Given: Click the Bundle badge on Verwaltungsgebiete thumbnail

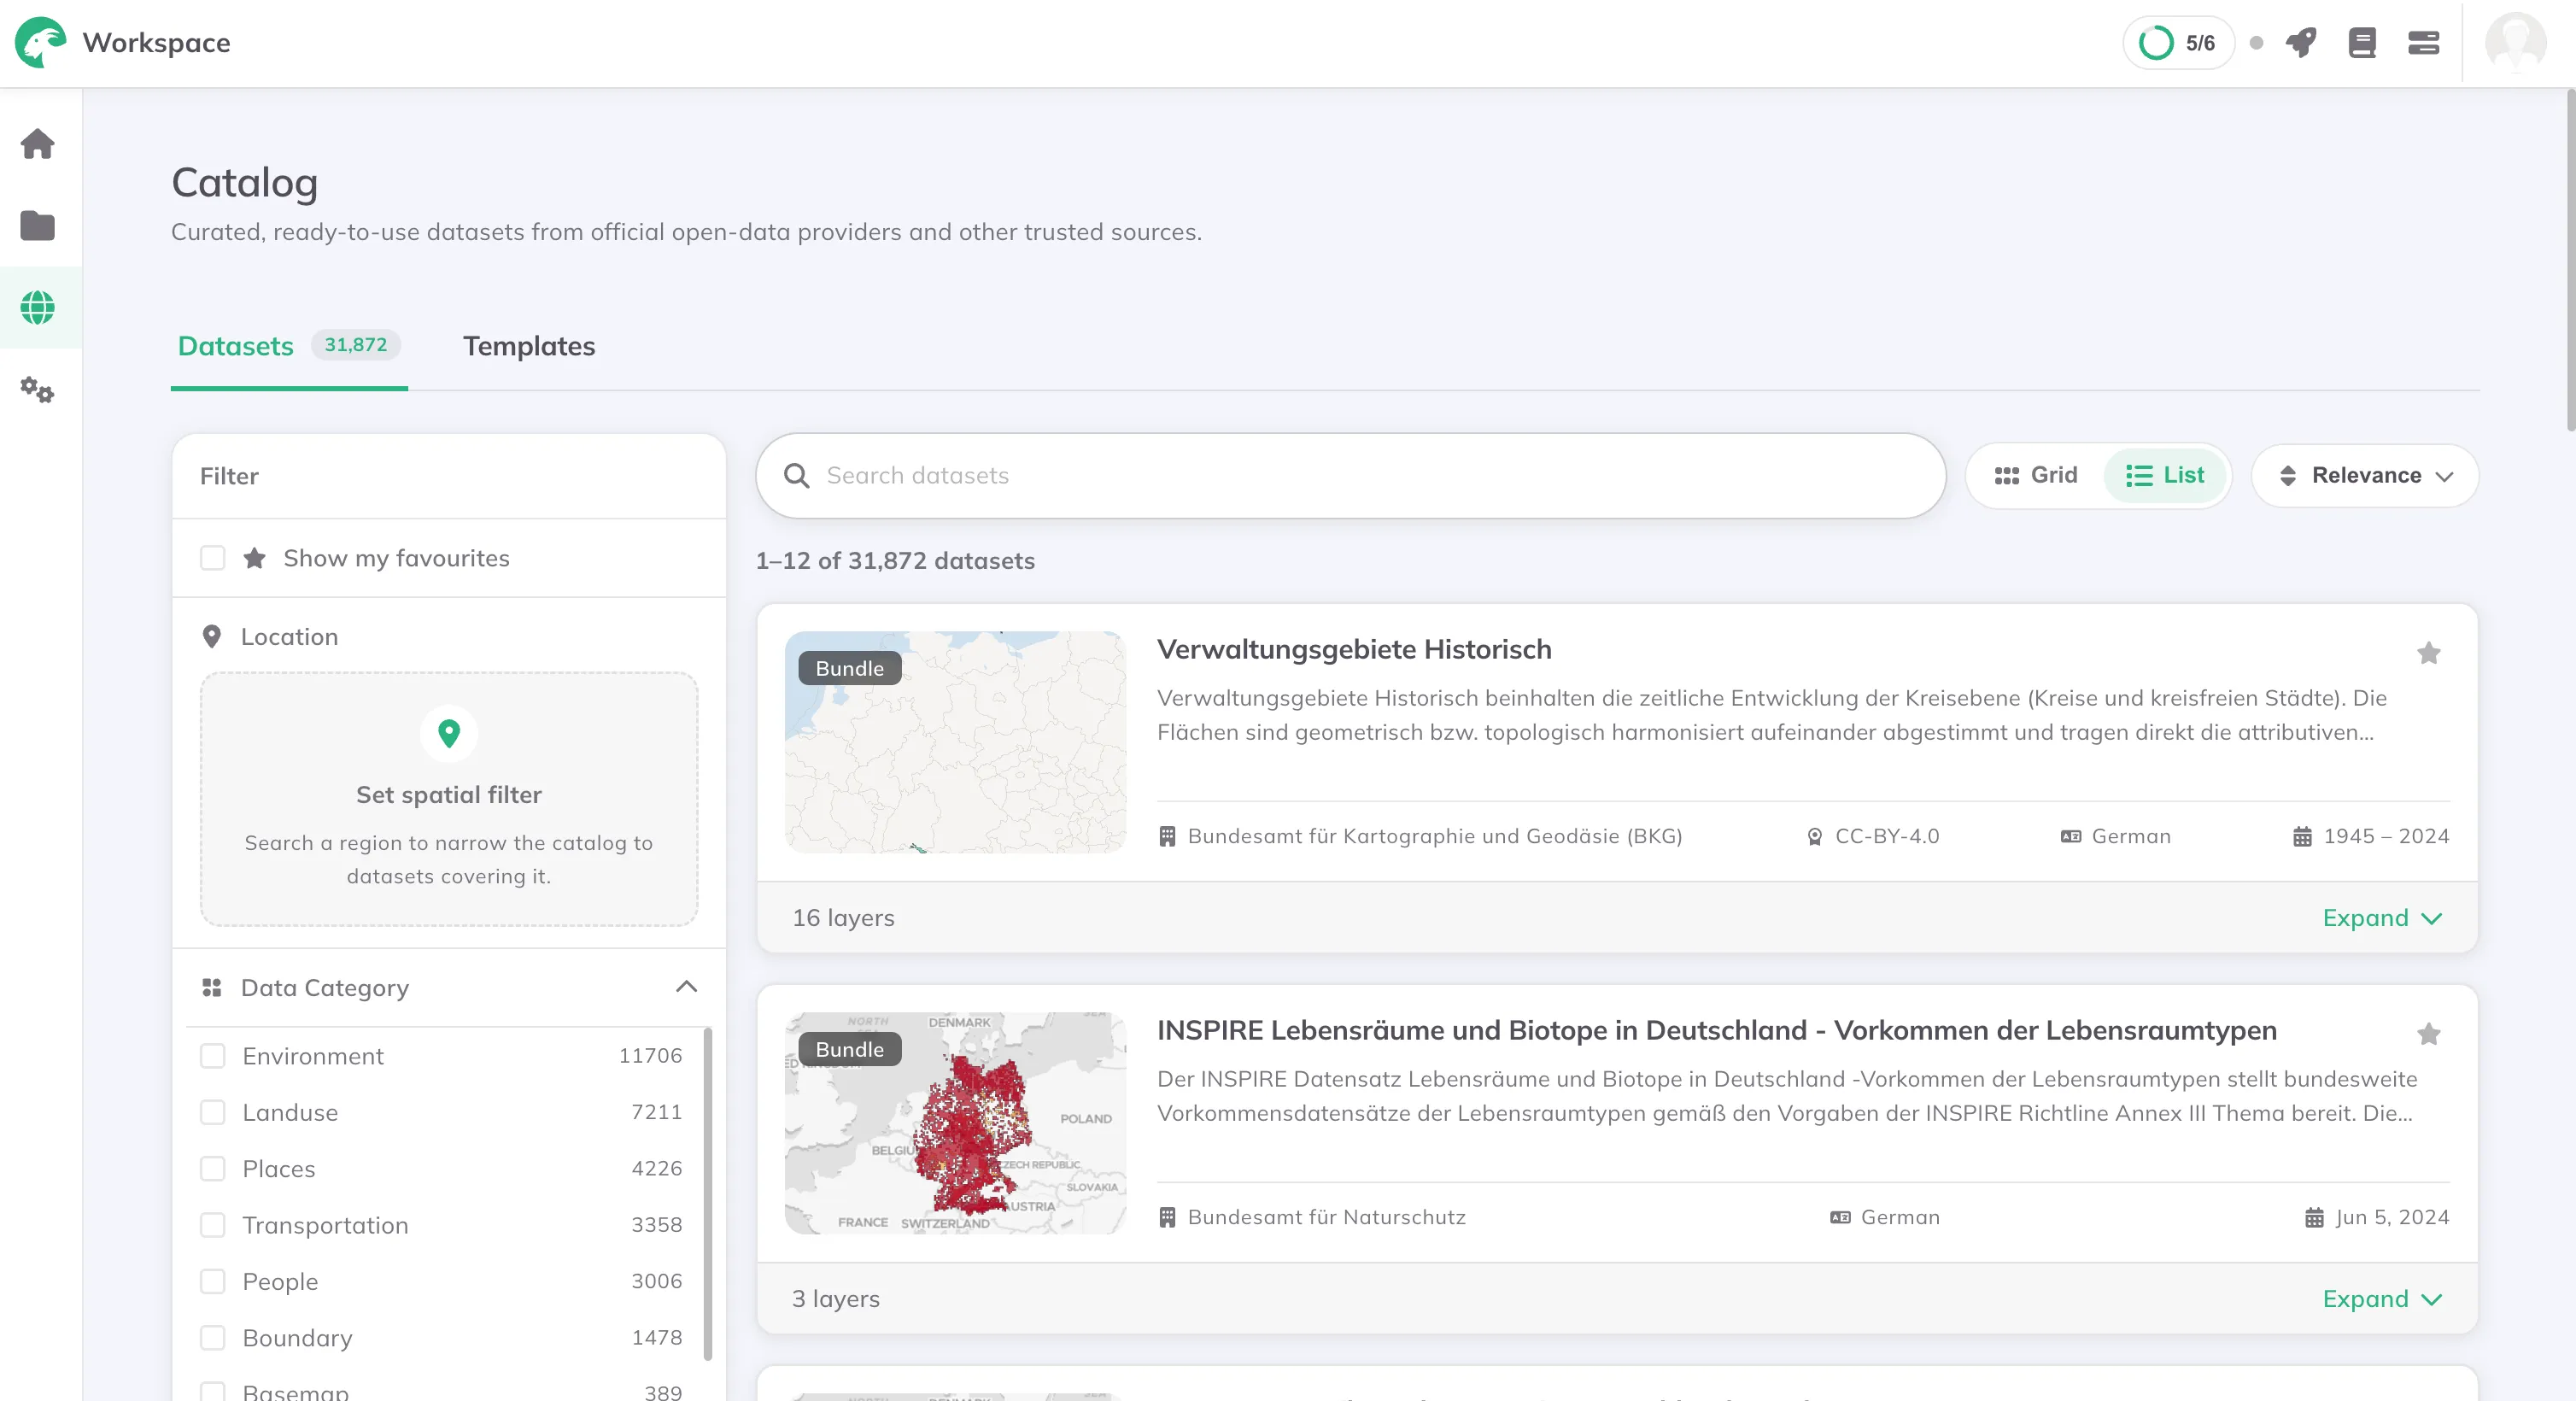Looking at the screenshot, I should [x=850, y=668].
